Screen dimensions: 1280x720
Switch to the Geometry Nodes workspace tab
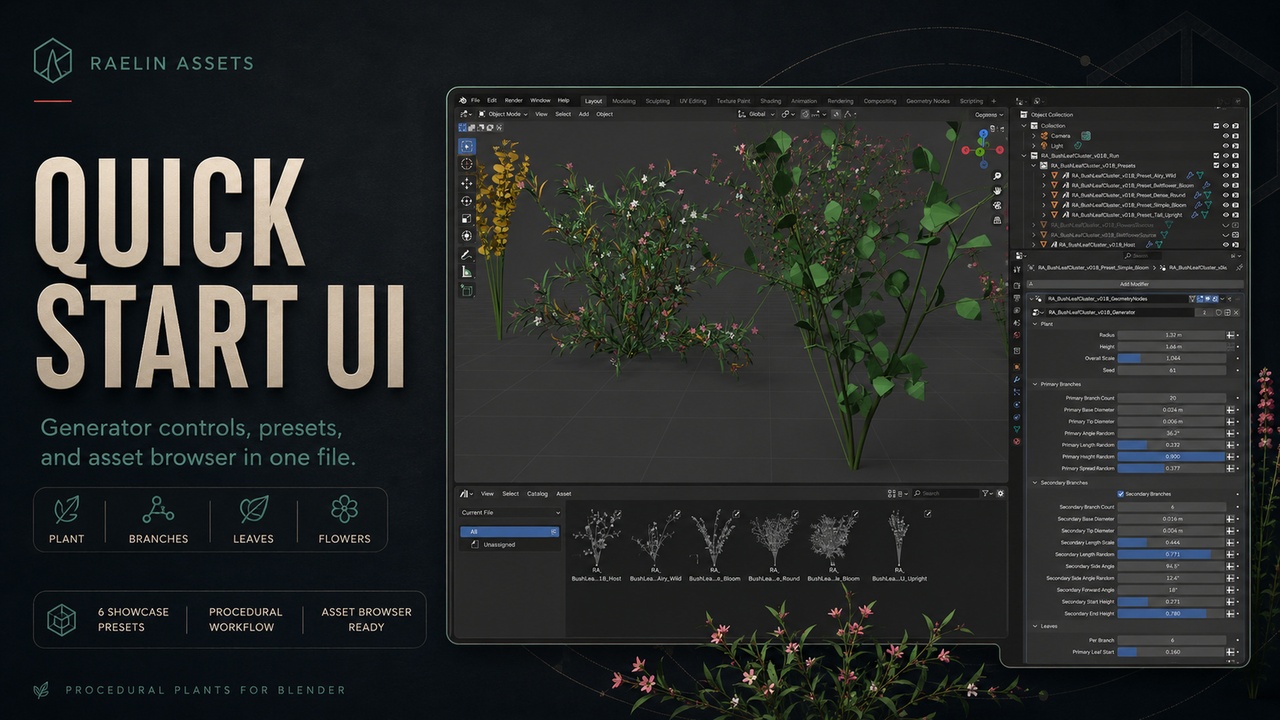click(928, 101)
